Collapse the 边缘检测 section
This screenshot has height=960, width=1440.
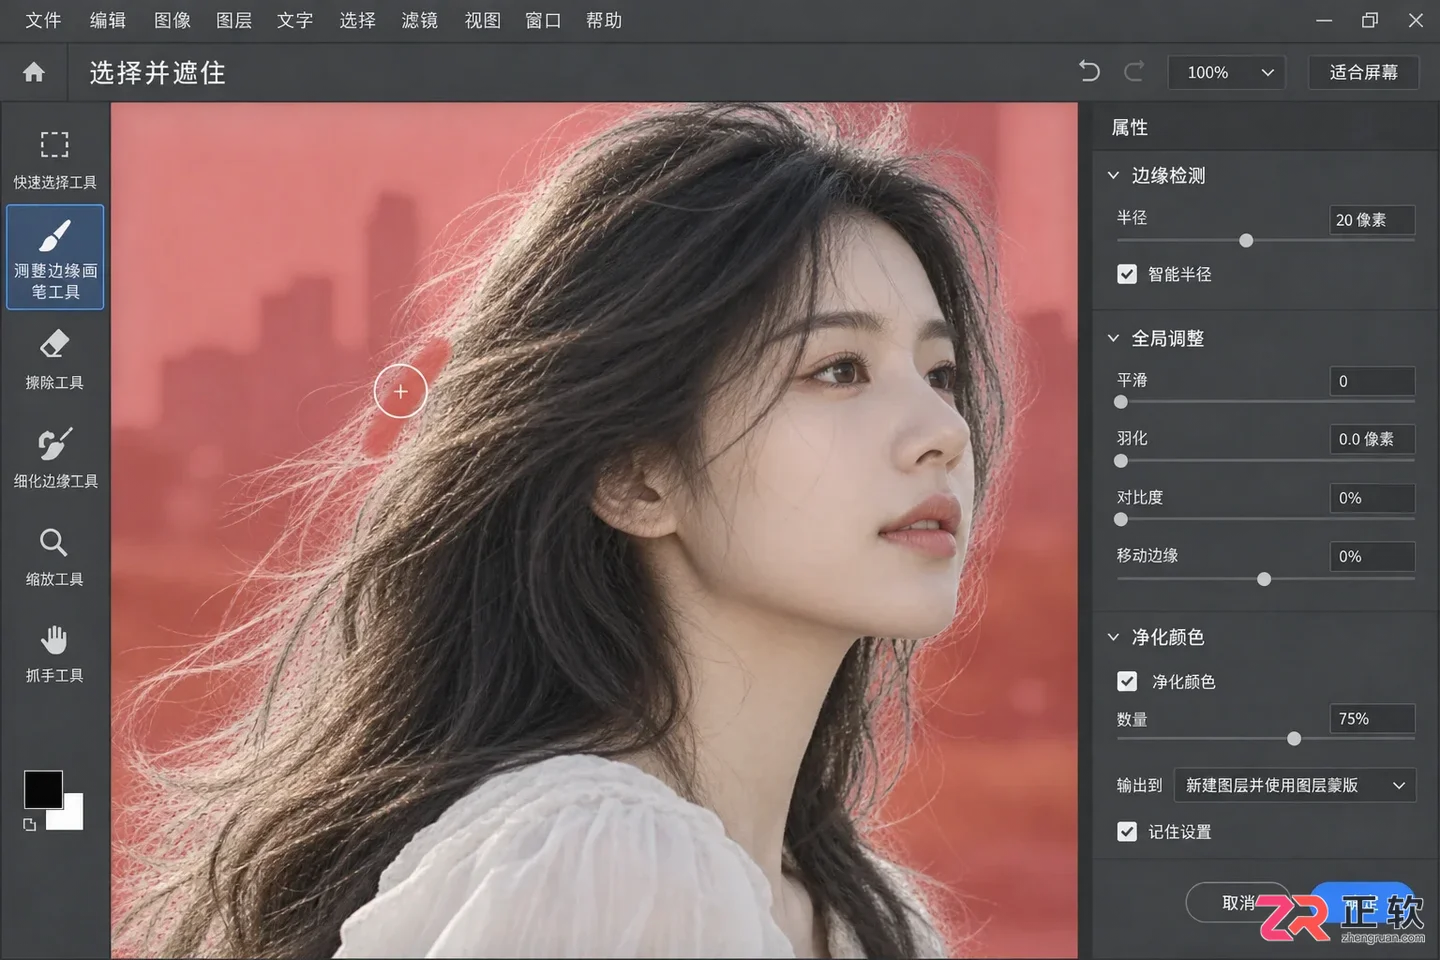tap(1113, 175)
